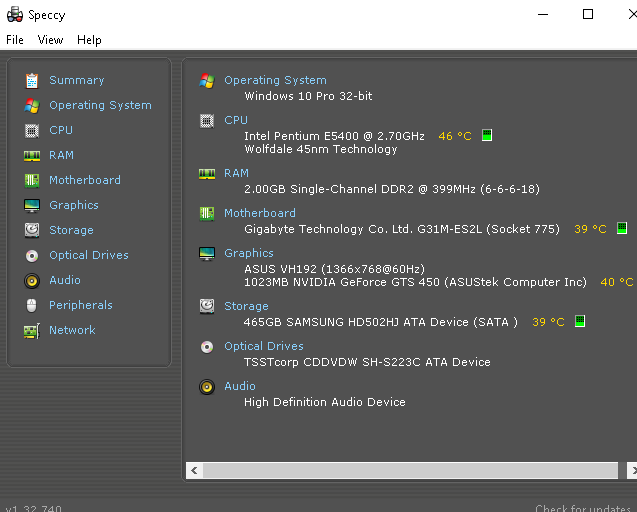
Task: View Peripherals section from sidebar
Action: 80,305
